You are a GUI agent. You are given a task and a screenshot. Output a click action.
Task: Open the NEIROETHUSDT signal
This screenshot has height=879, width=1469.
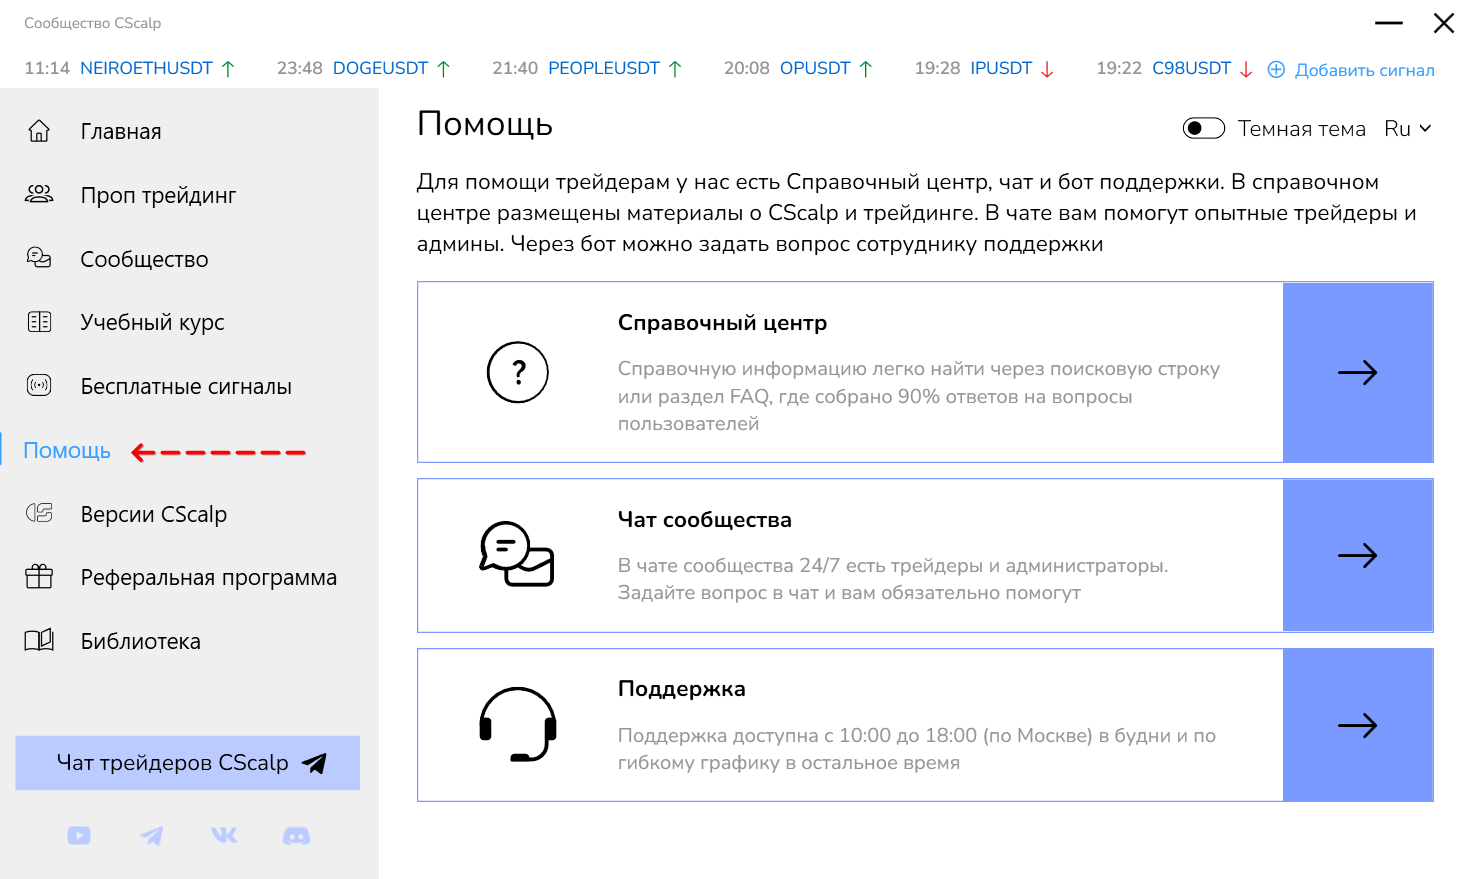(x=146, y=68)
